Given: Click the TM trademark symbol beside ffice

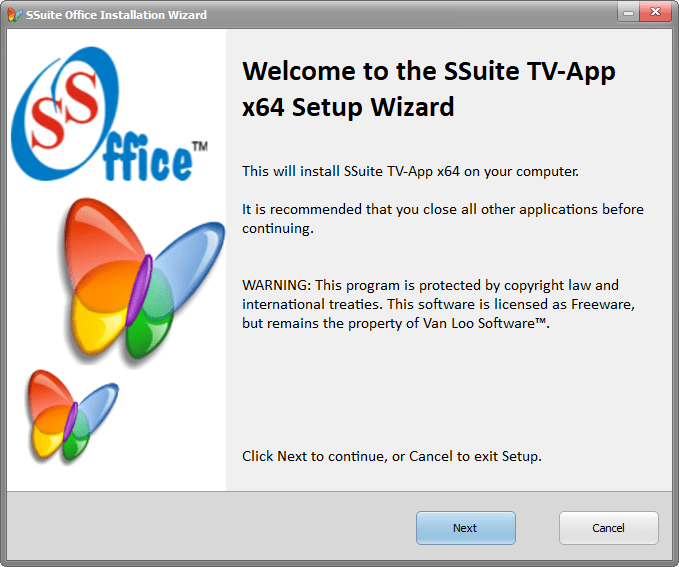Looking at the screenshot, I should [x=200, y=146].
